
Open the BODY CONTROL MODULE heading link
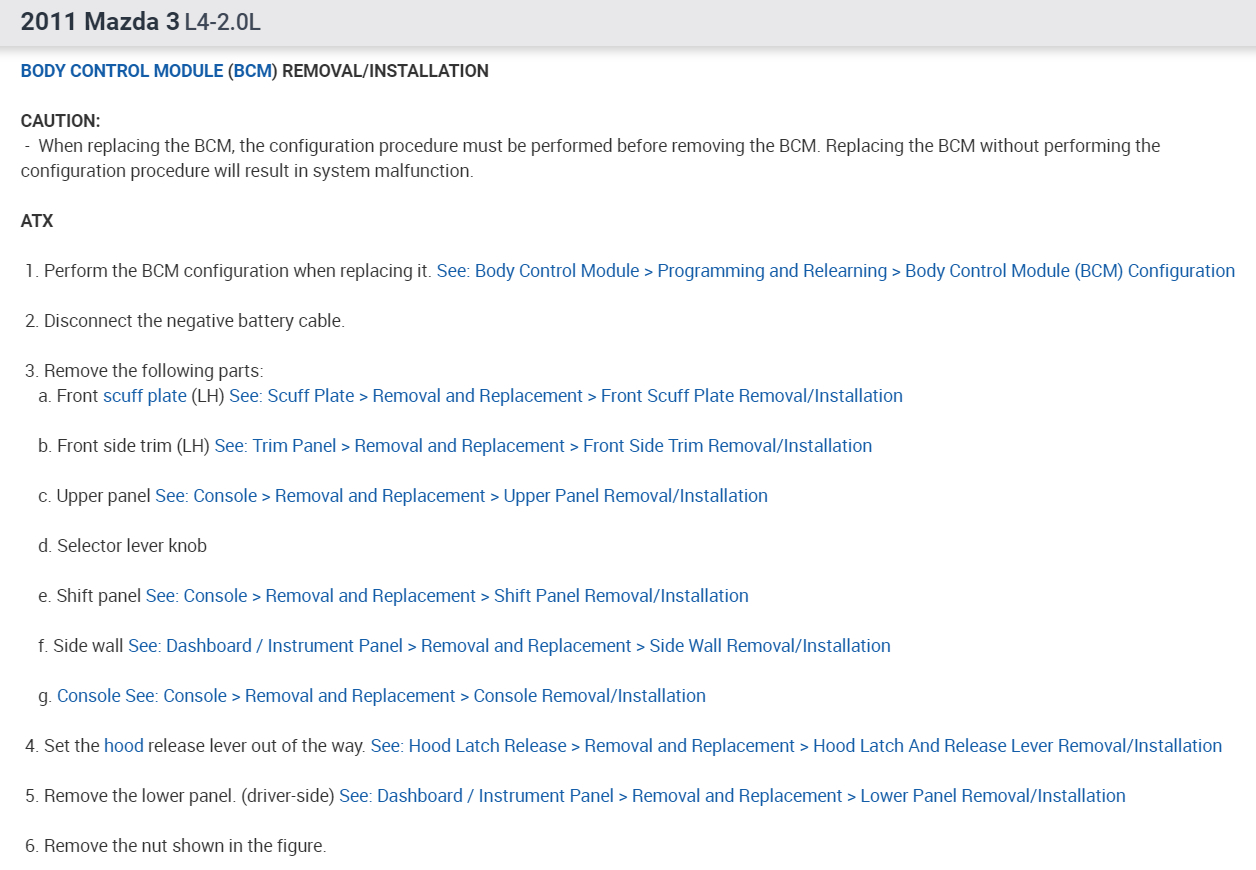(121, 71)
